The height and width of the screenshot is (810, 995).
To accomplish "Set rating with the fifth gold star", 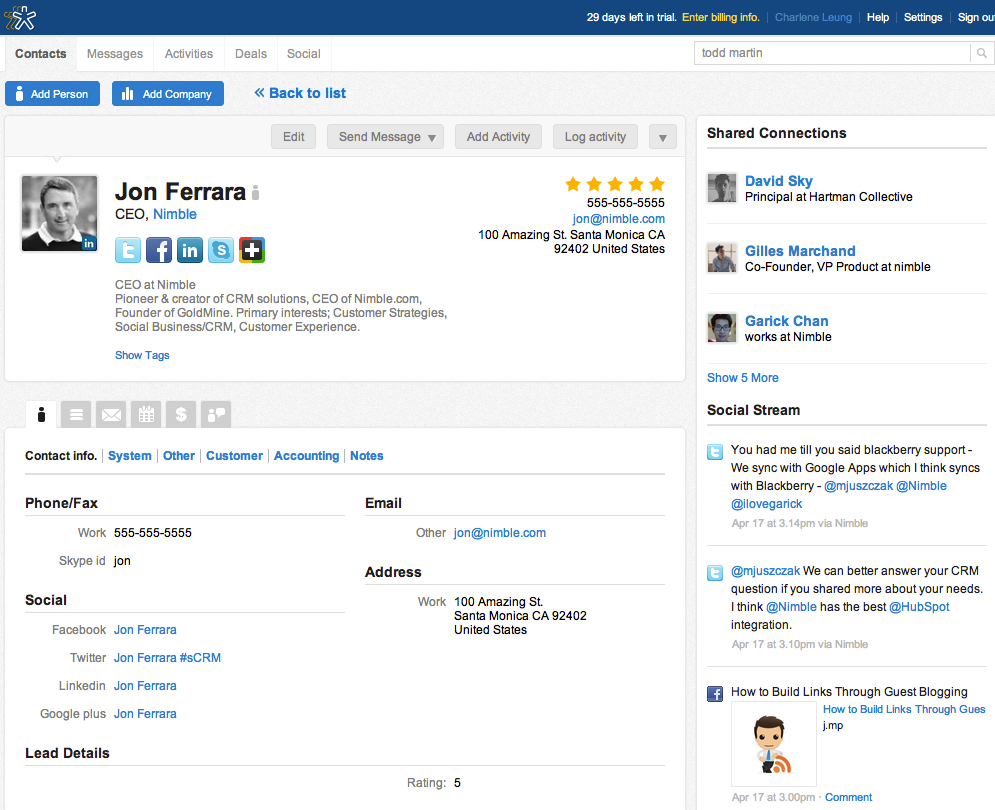I will pos(657,184).
